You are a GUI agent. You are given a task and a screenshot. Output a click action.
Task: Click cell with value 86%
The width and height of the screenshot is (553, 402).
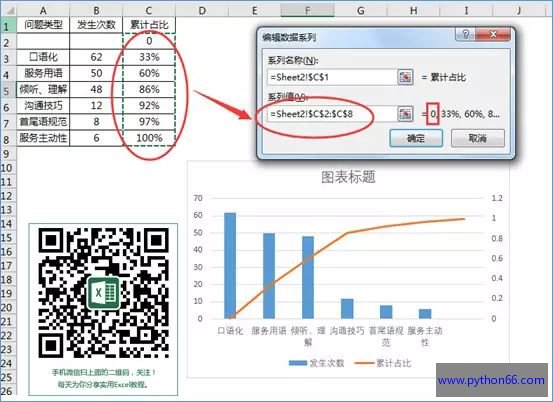pos(149,90)
